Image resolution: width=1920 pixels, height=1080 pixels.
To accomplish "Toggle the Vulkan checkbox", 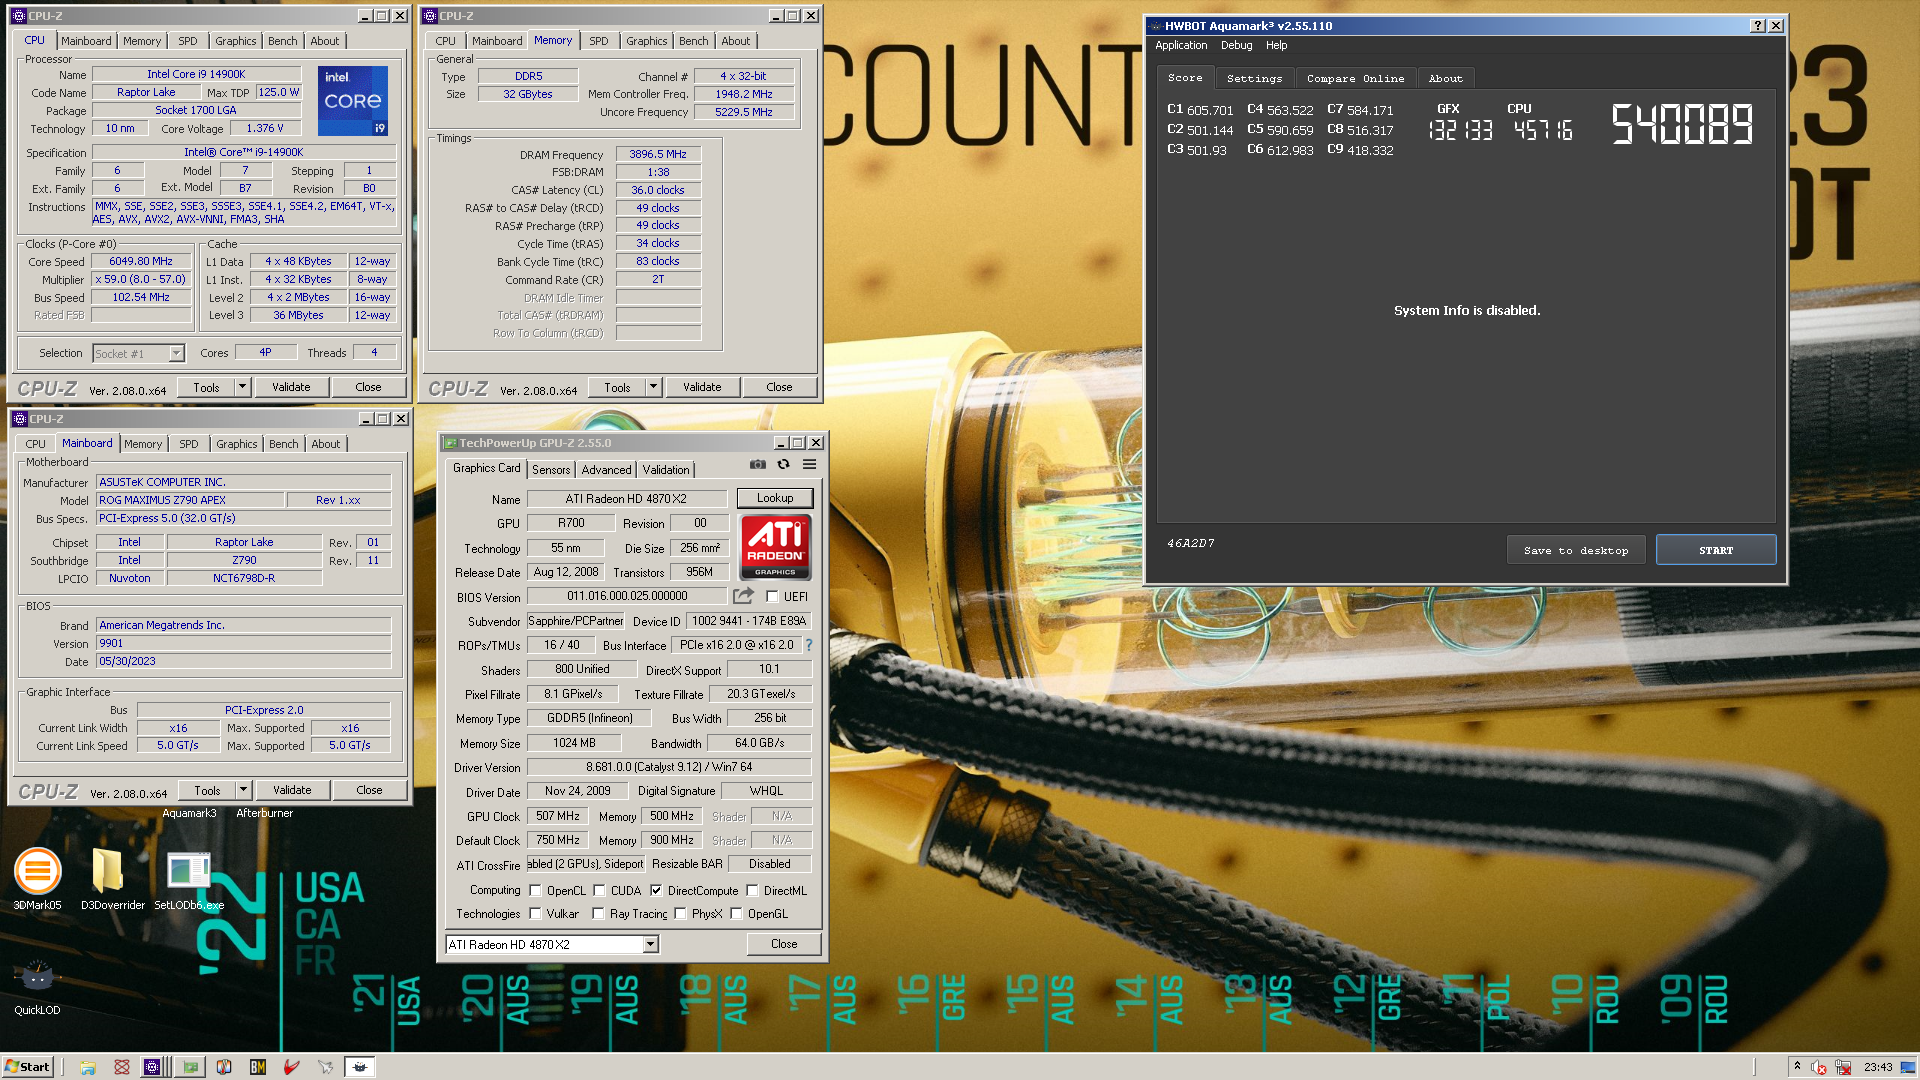I will 535,913.
